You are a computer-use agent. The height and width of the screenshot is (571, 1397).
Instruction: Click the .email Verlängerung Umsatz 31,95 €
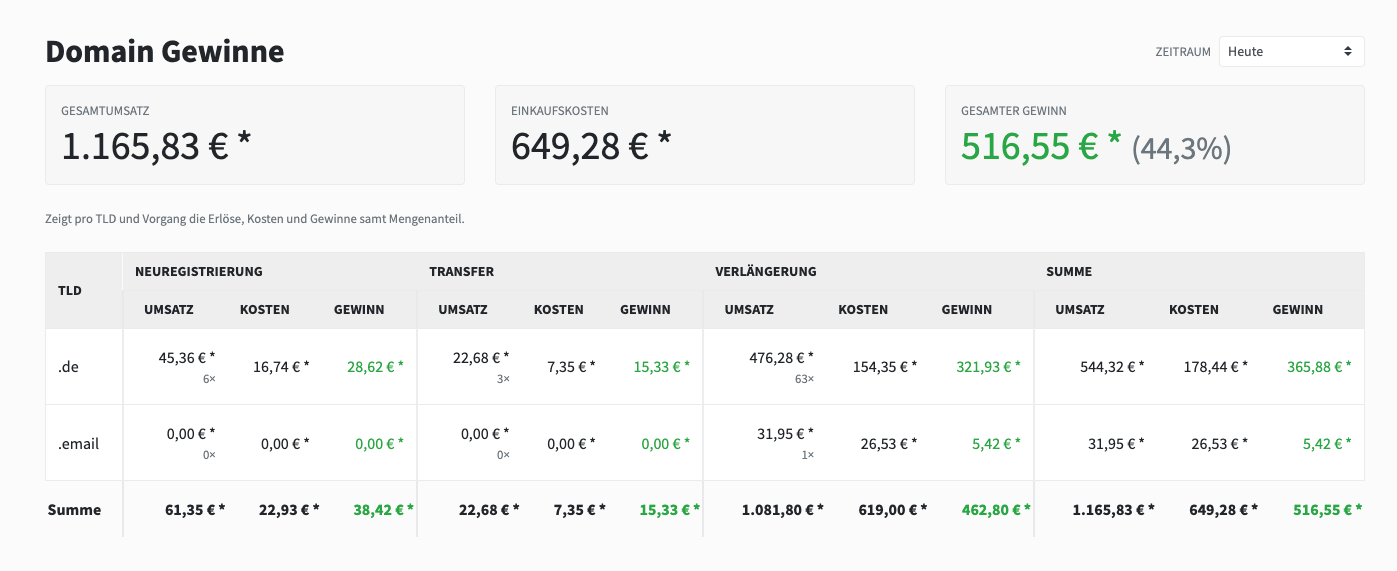point(787,433)
